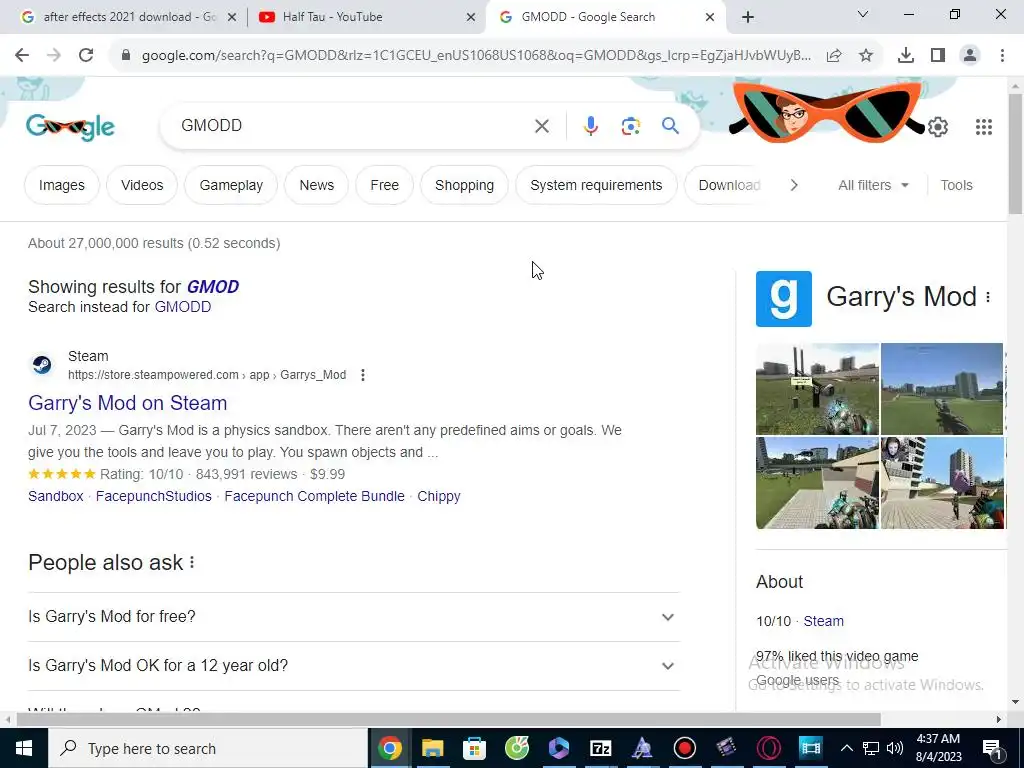Select the News filter chip
Screen dimensions: 1024x768
[317, 185]
